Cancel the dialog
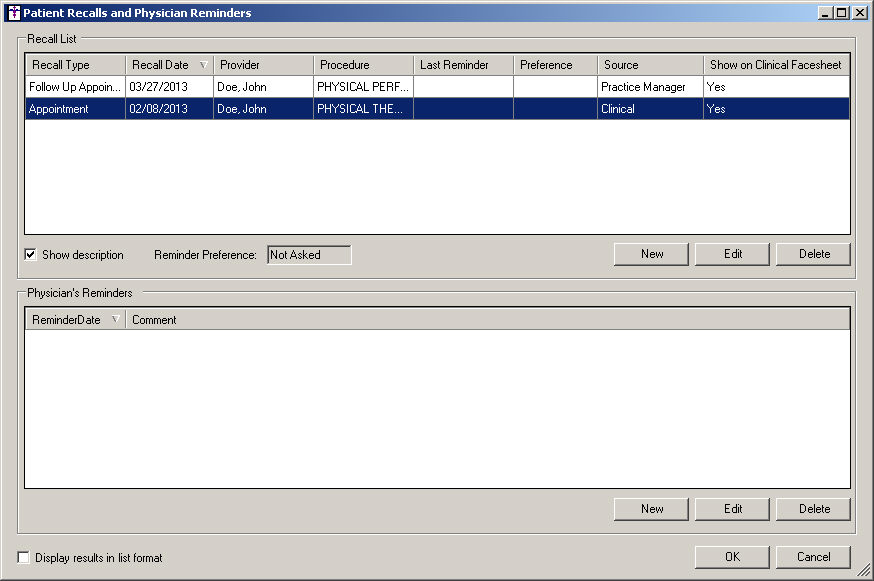Viewport: 874px width, 581px height. (x=814, y=557)
